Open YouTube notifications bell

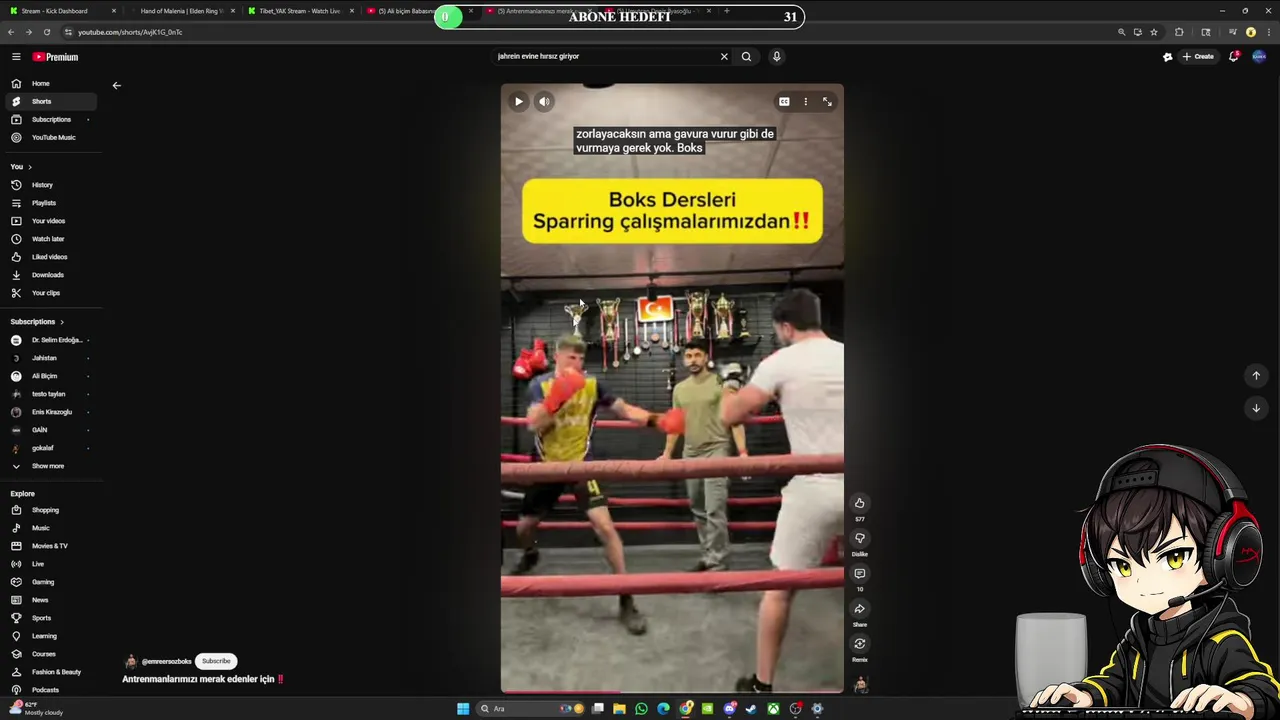(1233, 57)
